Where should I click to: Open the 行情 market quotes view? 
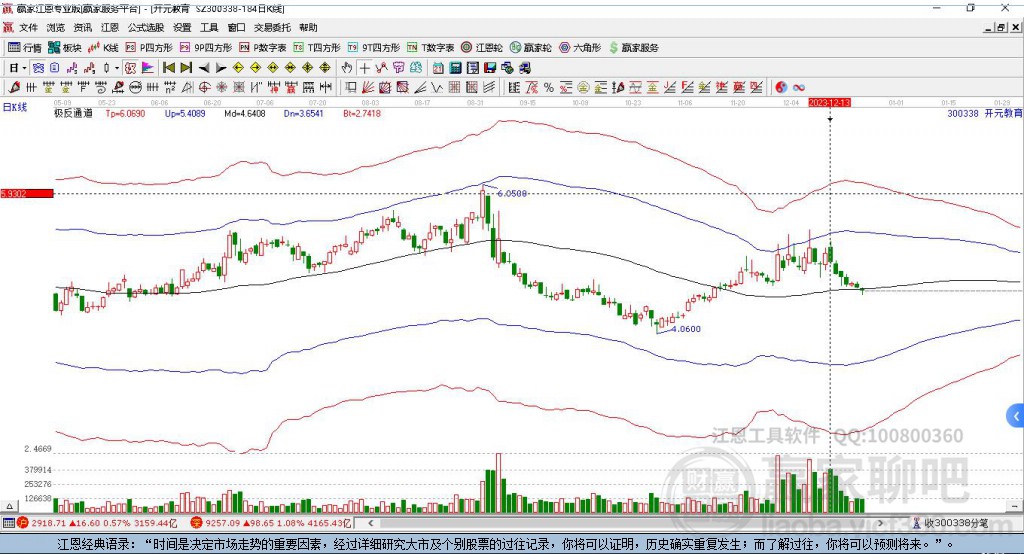[24, 48]
